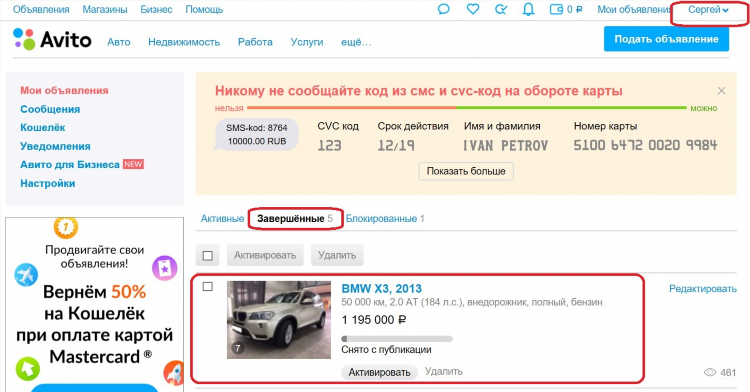
Task: Click Подать объявление button
Action: point(666,39)
